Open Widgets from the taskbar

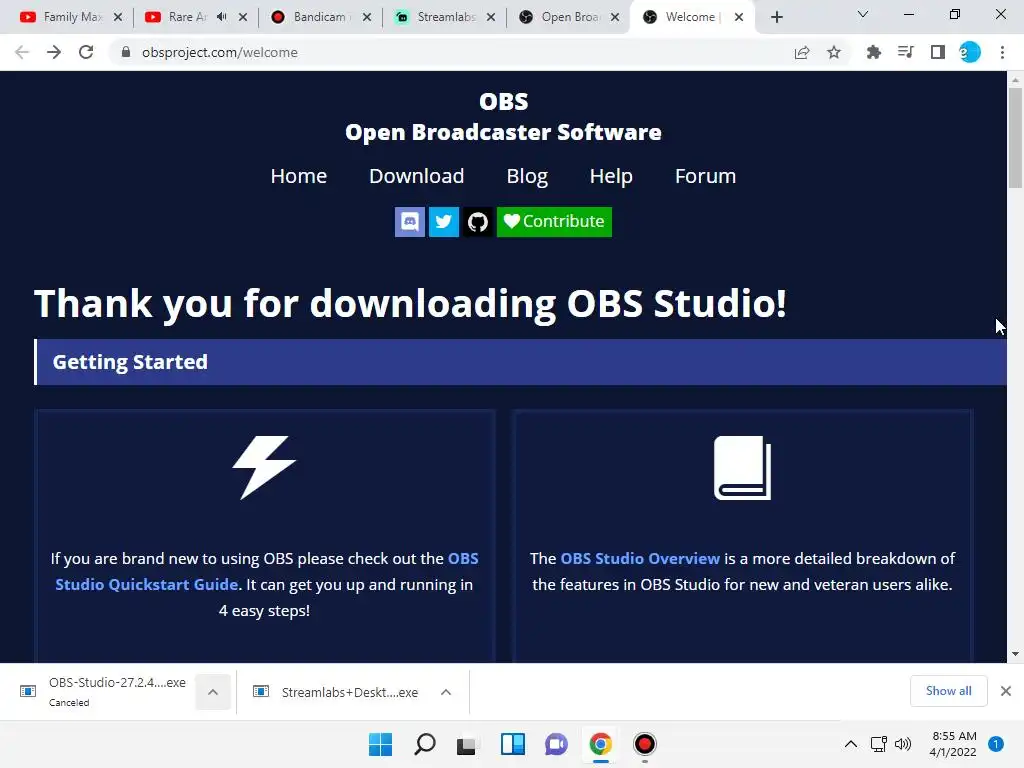513,744
